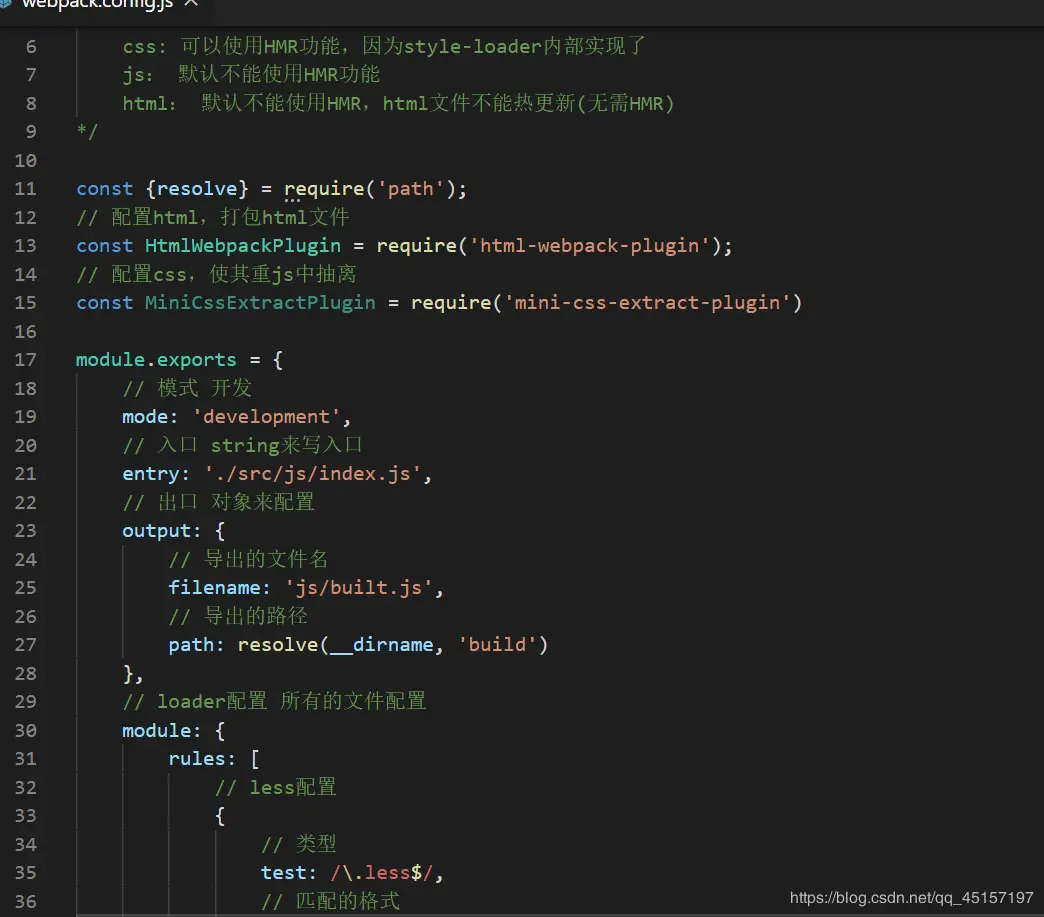Click line number 30 in gutter
Image resolution: width=1044 pixels, height=917 pixels.
coord(25,731)
